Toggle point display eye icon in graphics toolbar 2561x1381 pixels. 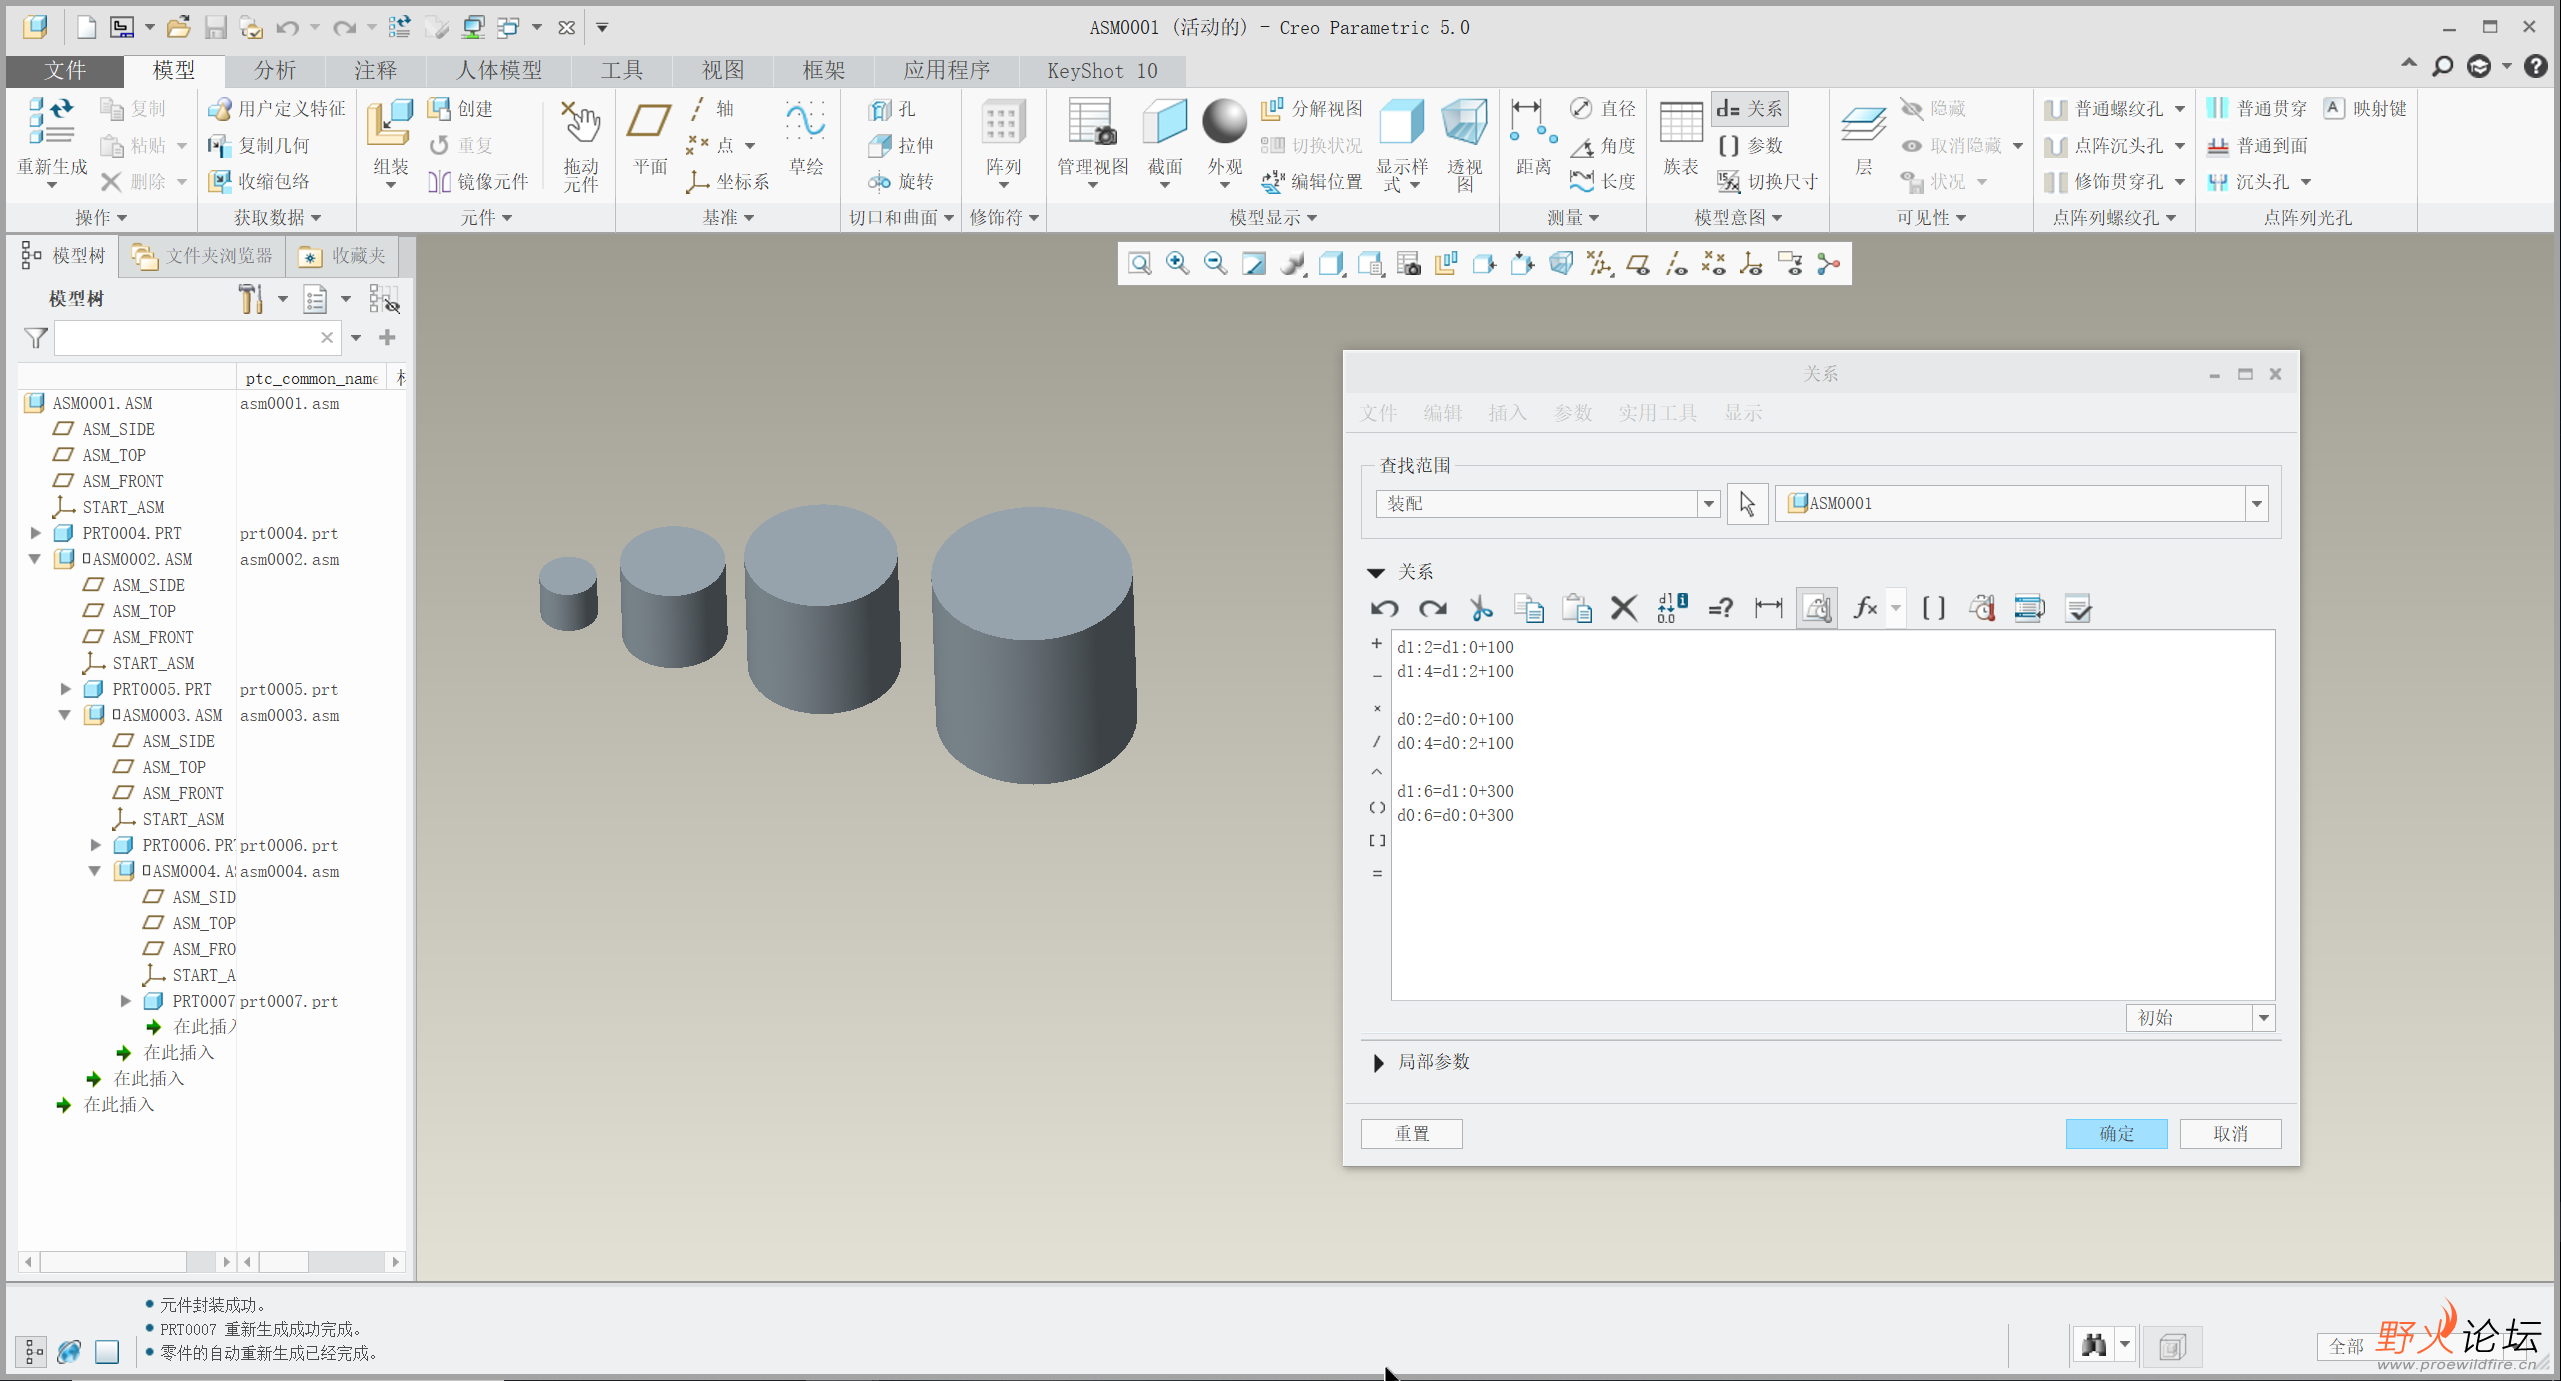tap(1713, 263)
